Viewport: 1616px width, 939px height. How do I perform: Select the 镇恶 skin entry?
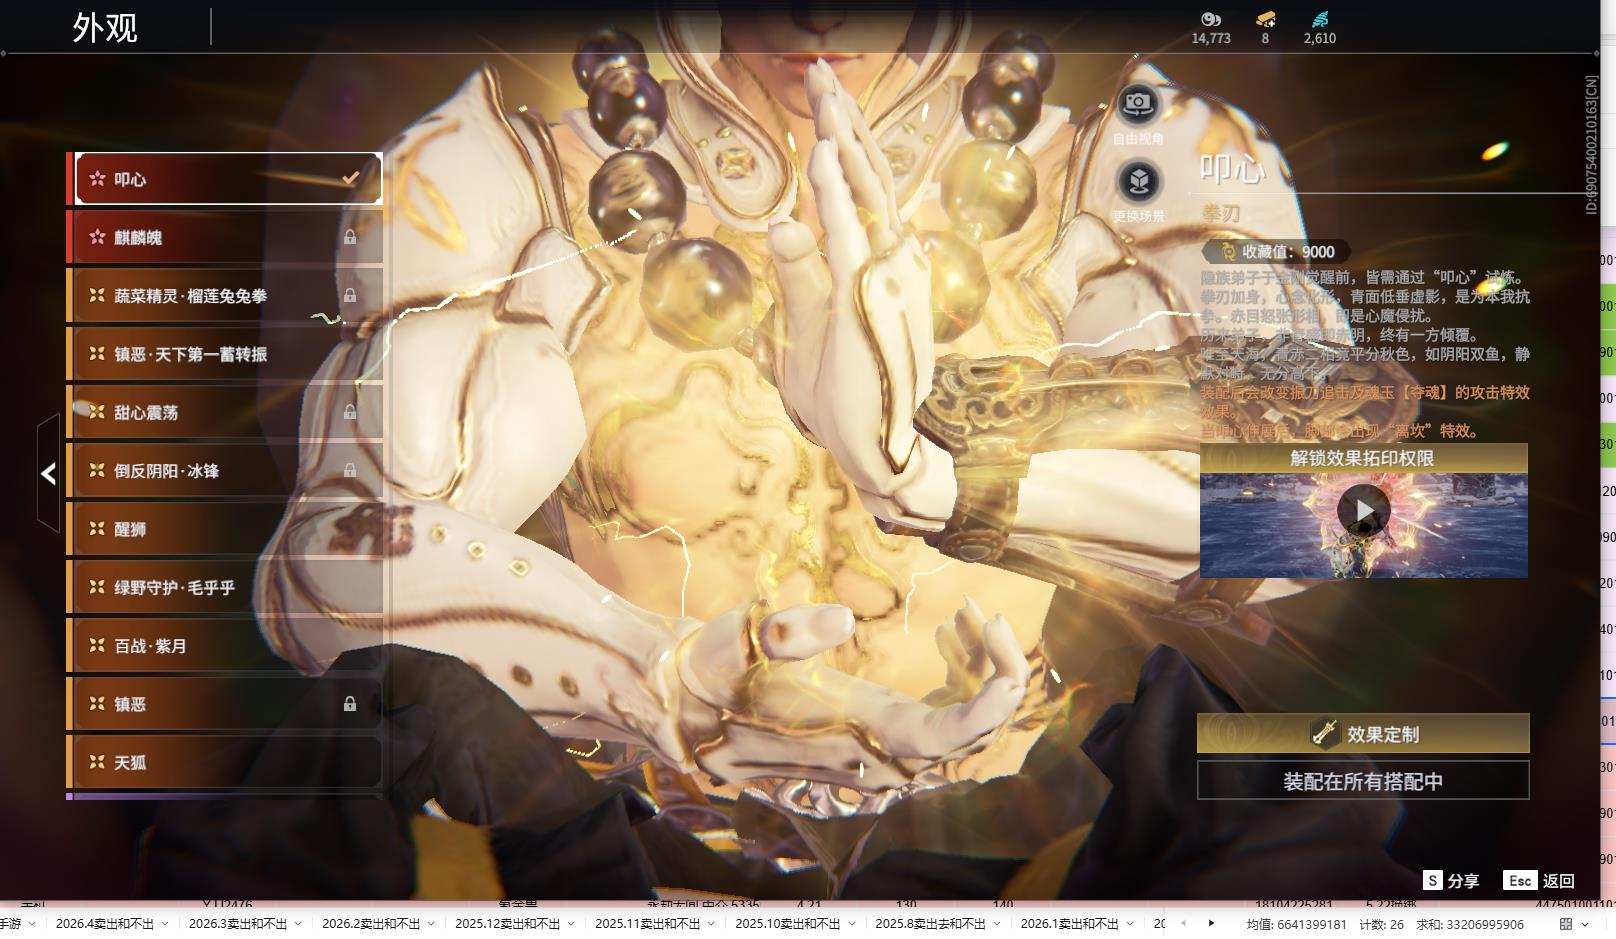tap(228, 704)
